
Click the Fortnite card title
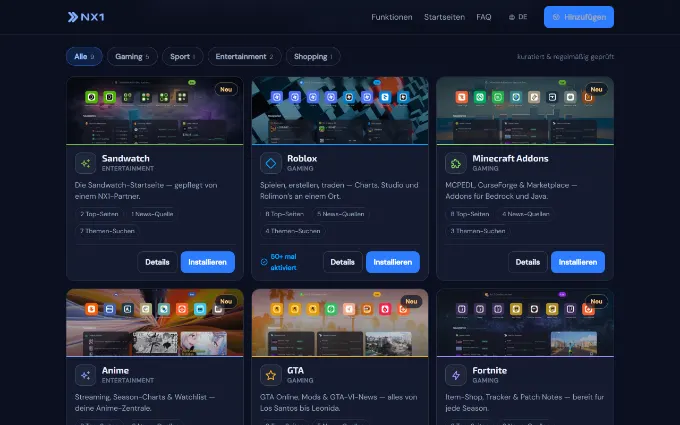click(490, 370)
